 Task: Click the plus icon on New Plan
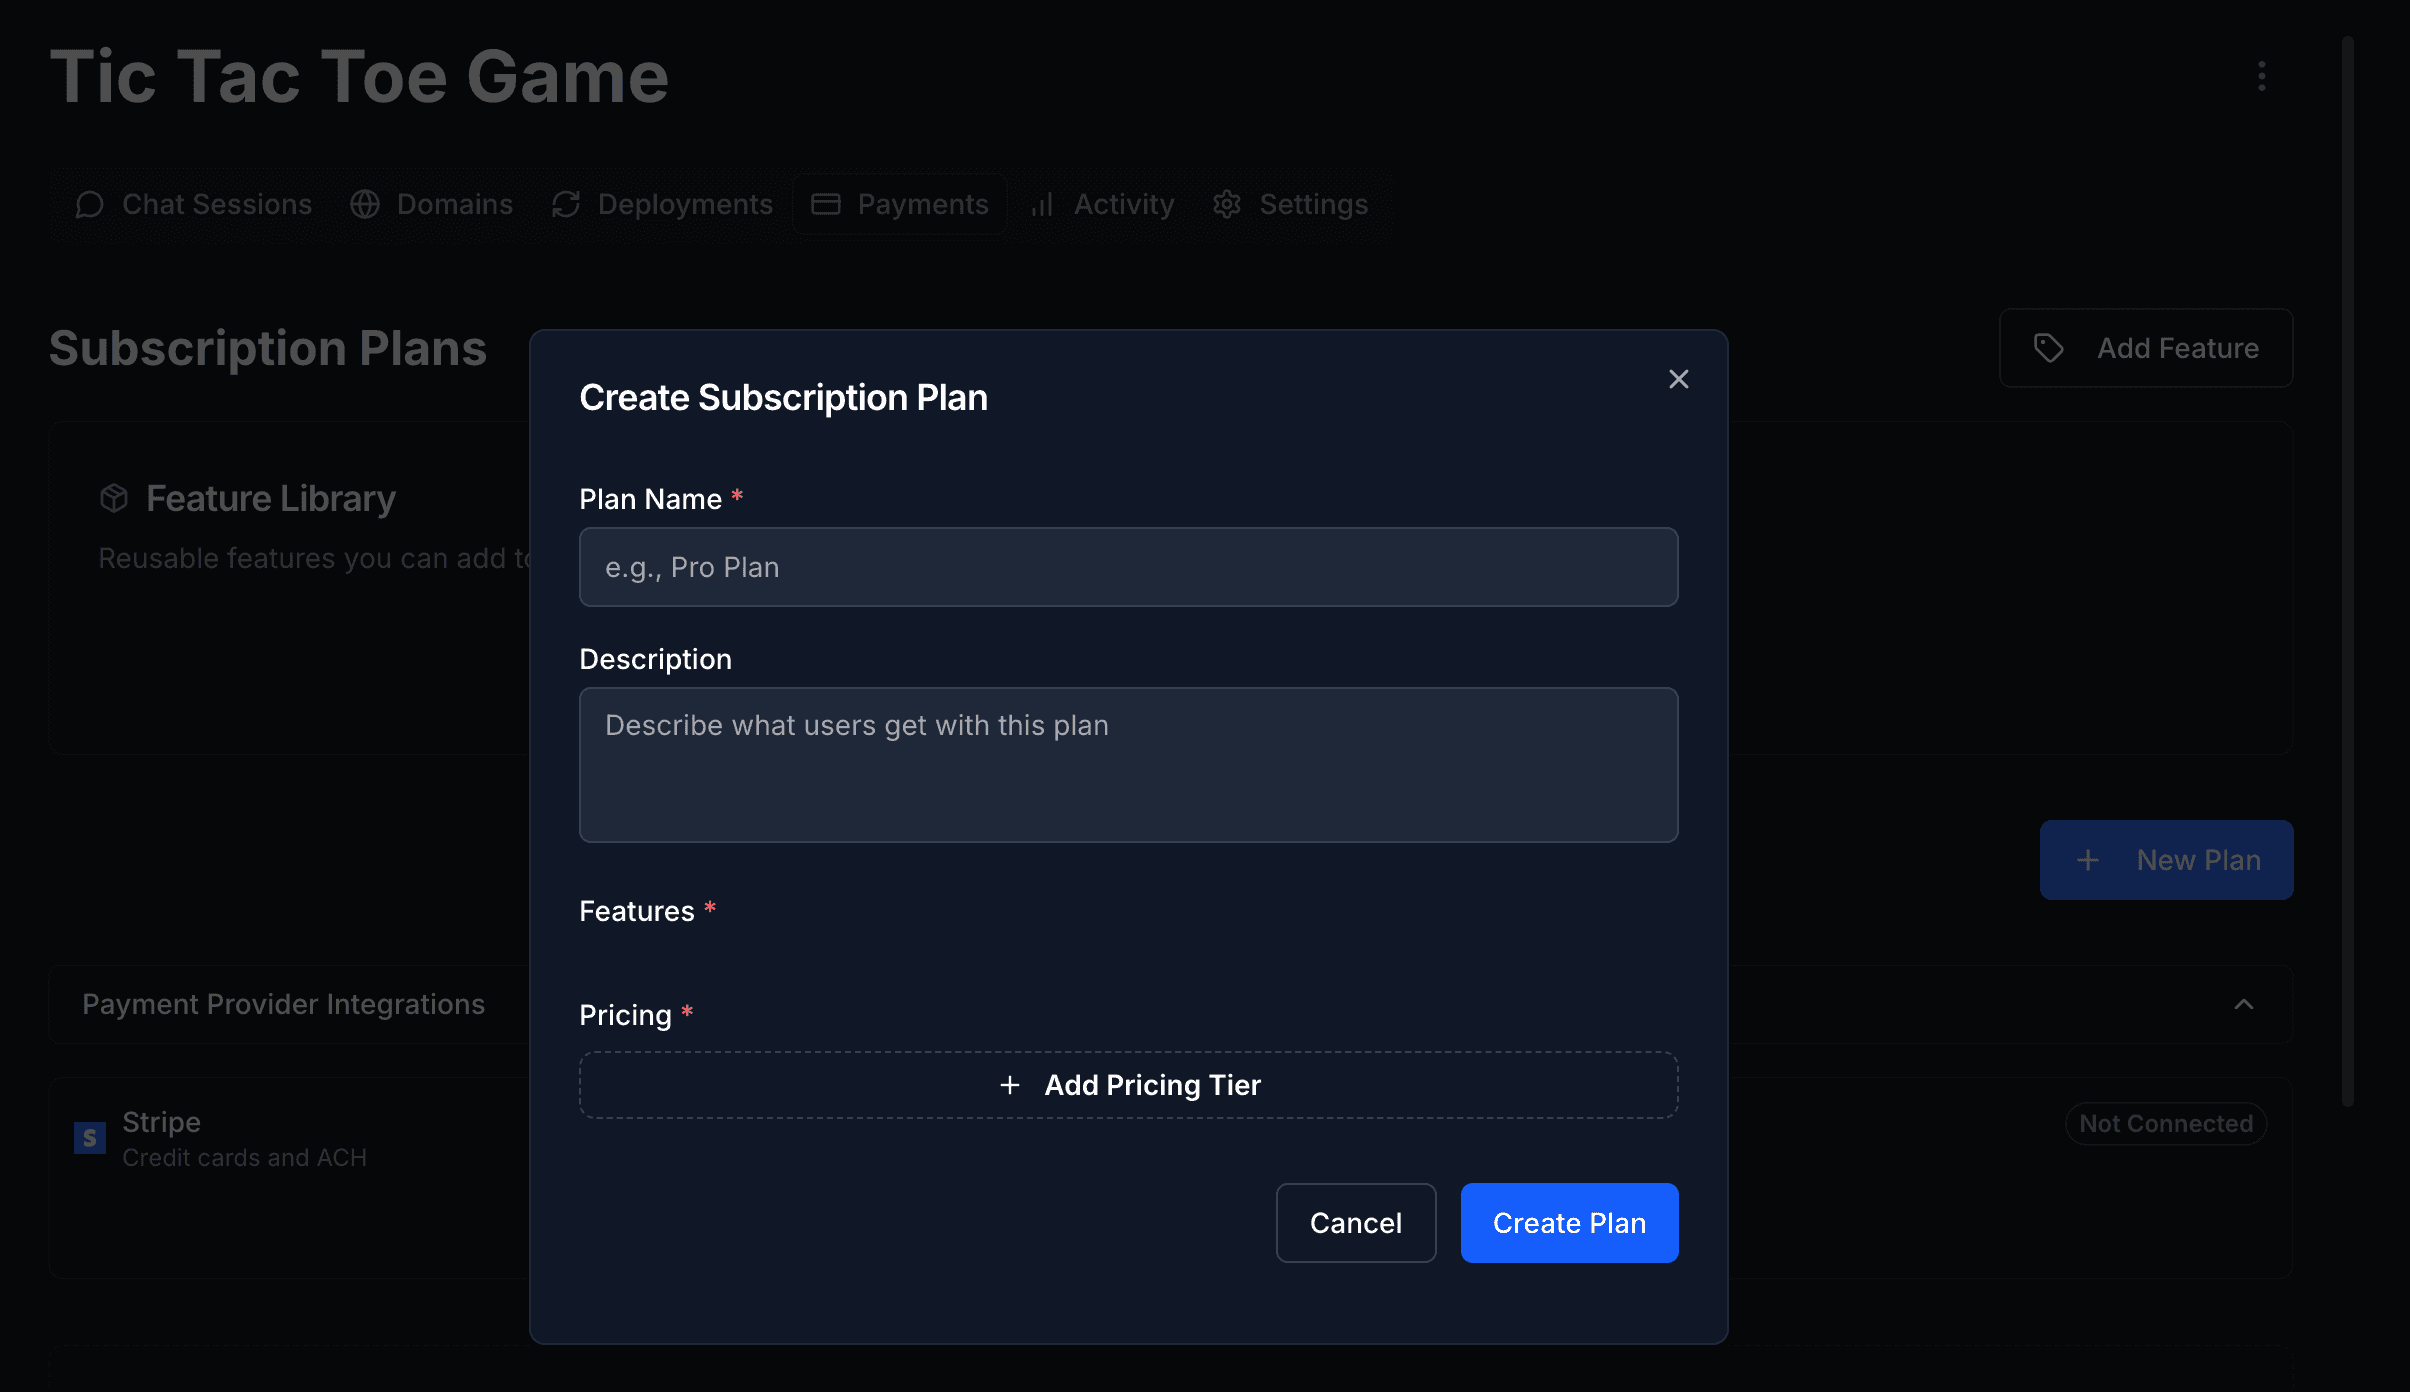coord(2087,860)
